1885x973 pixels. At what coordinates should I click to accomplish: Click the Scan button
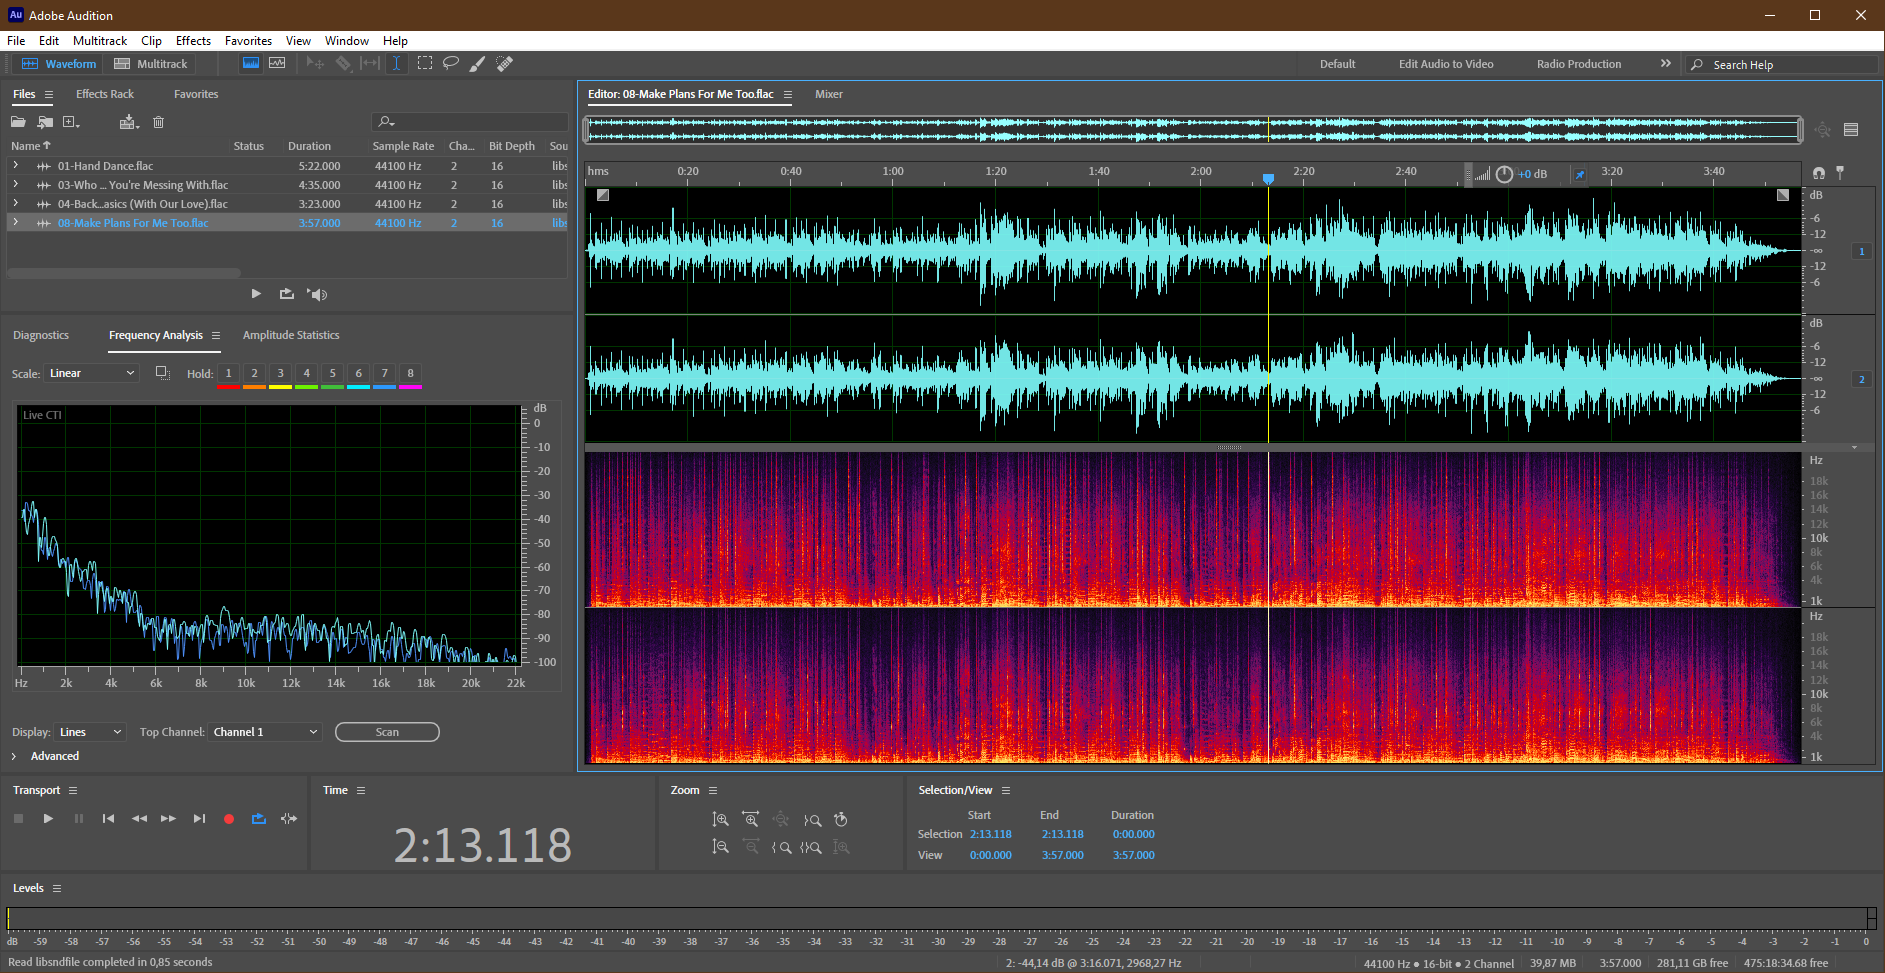[x=387, y=732]
